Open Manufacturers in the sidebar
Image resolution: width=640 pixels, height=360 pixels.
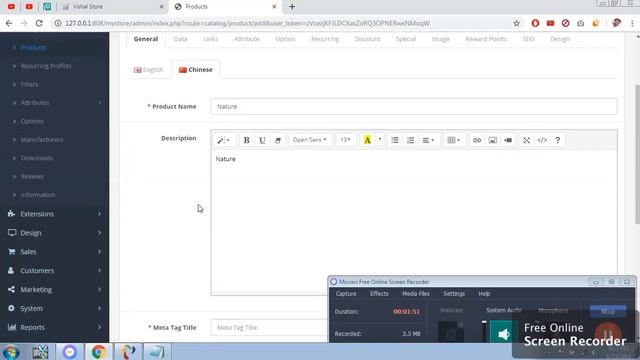tap(42, 140)
